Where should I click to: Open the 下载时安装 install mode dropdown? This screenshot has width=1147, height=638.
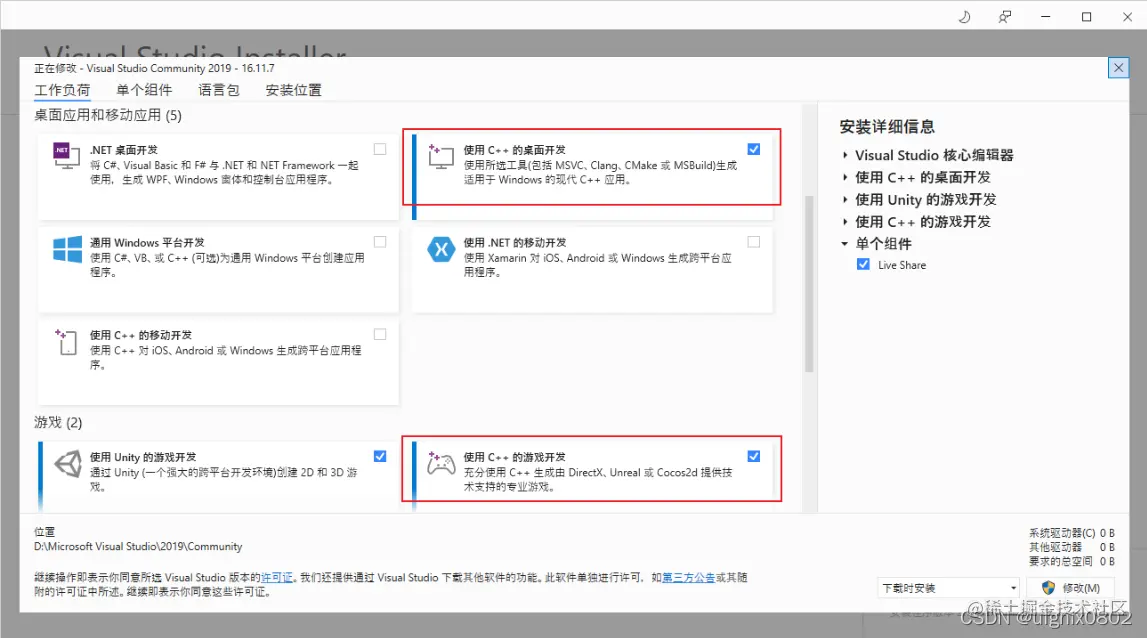point(949,588)
